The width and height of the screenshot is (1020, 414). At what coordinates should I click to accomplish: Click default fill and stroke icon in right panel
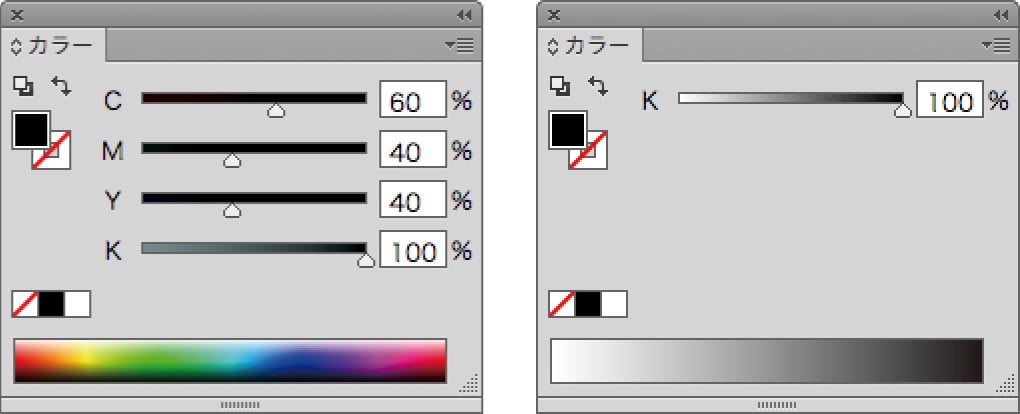(x=558, y=87)
